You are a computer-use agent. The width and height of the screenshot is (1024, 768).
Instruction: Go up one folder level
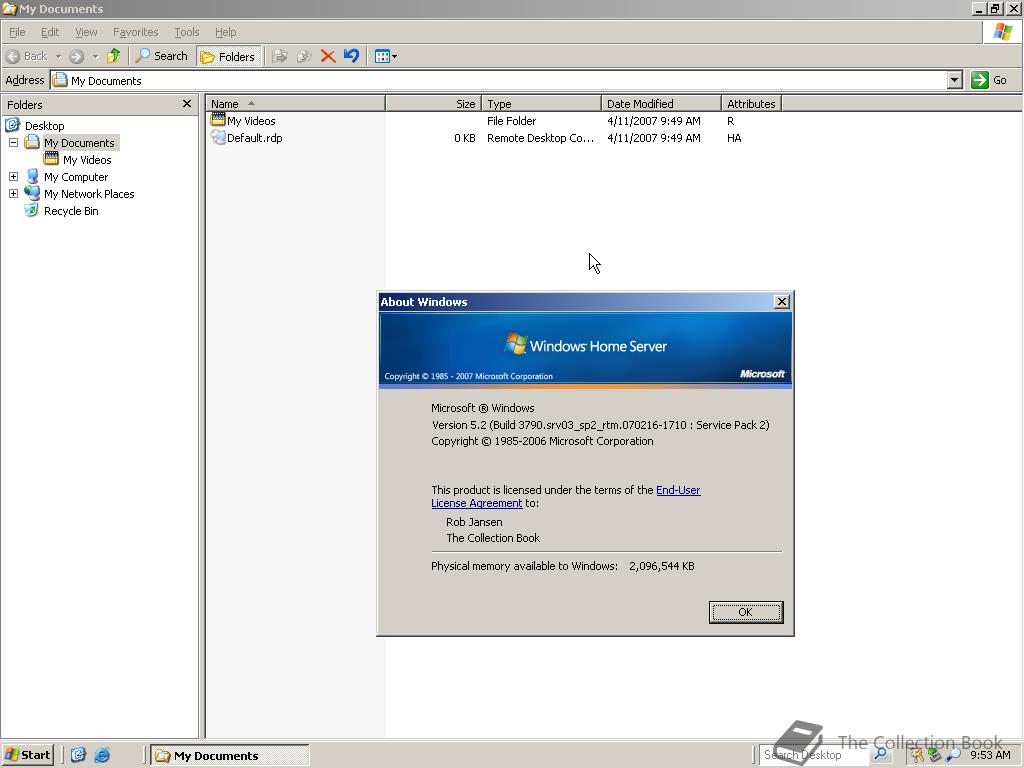(x=114, y=56)
